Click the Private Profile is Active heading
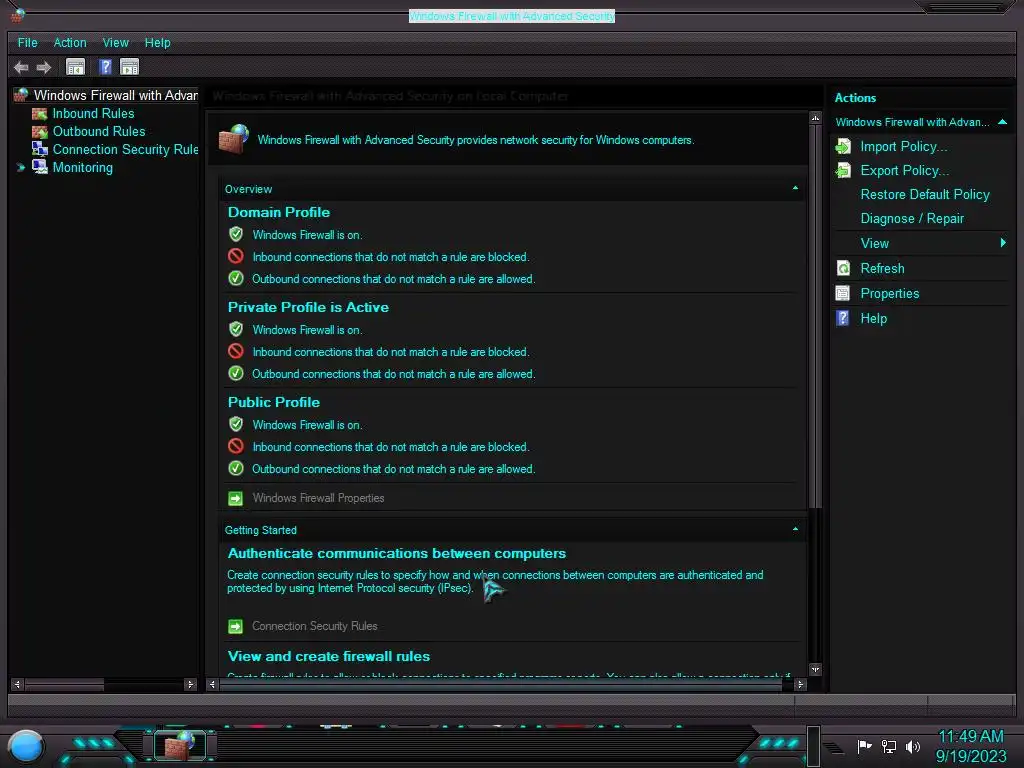Viewport: 1024px width, 768px height. click(x=308, y=308)
